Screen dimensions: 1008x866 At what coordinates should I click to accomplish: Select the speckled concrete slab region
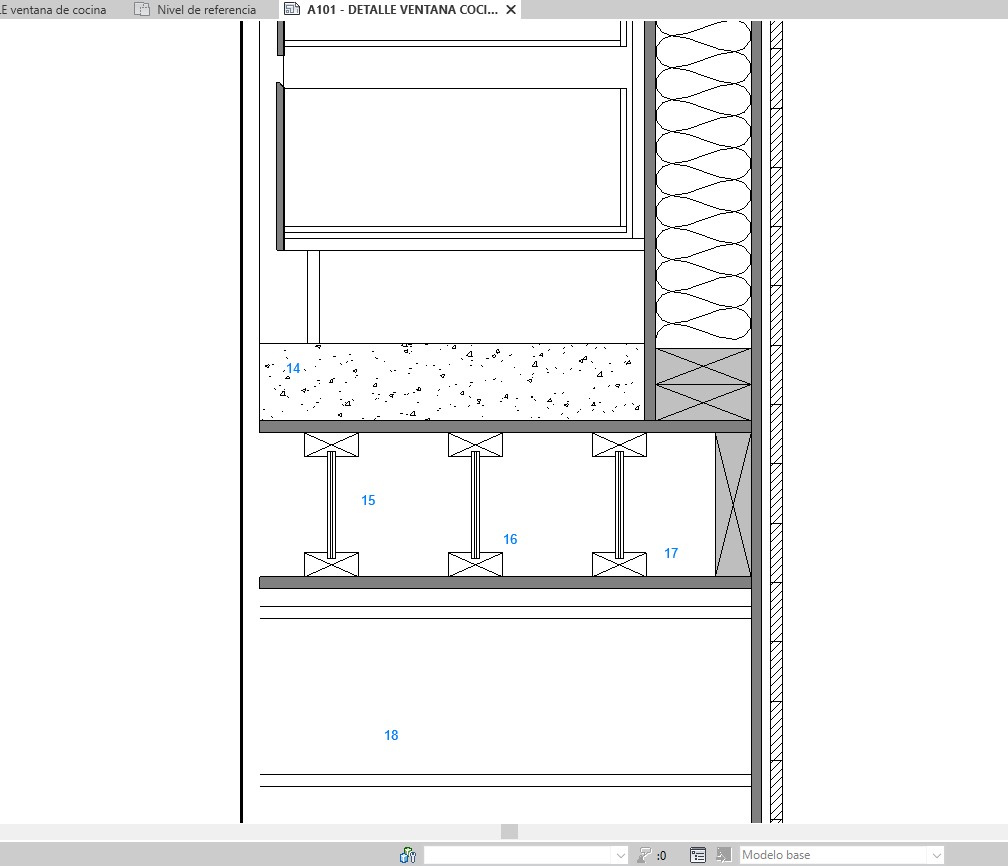click(x=450, y=384)
